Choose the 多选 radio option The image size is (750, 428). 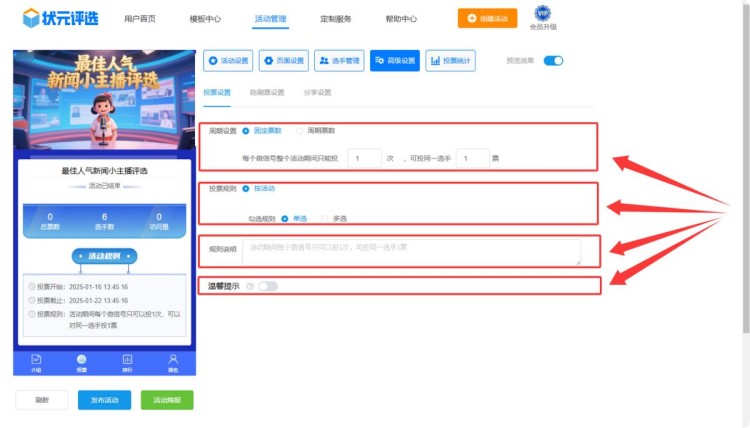tap(325, 218)
